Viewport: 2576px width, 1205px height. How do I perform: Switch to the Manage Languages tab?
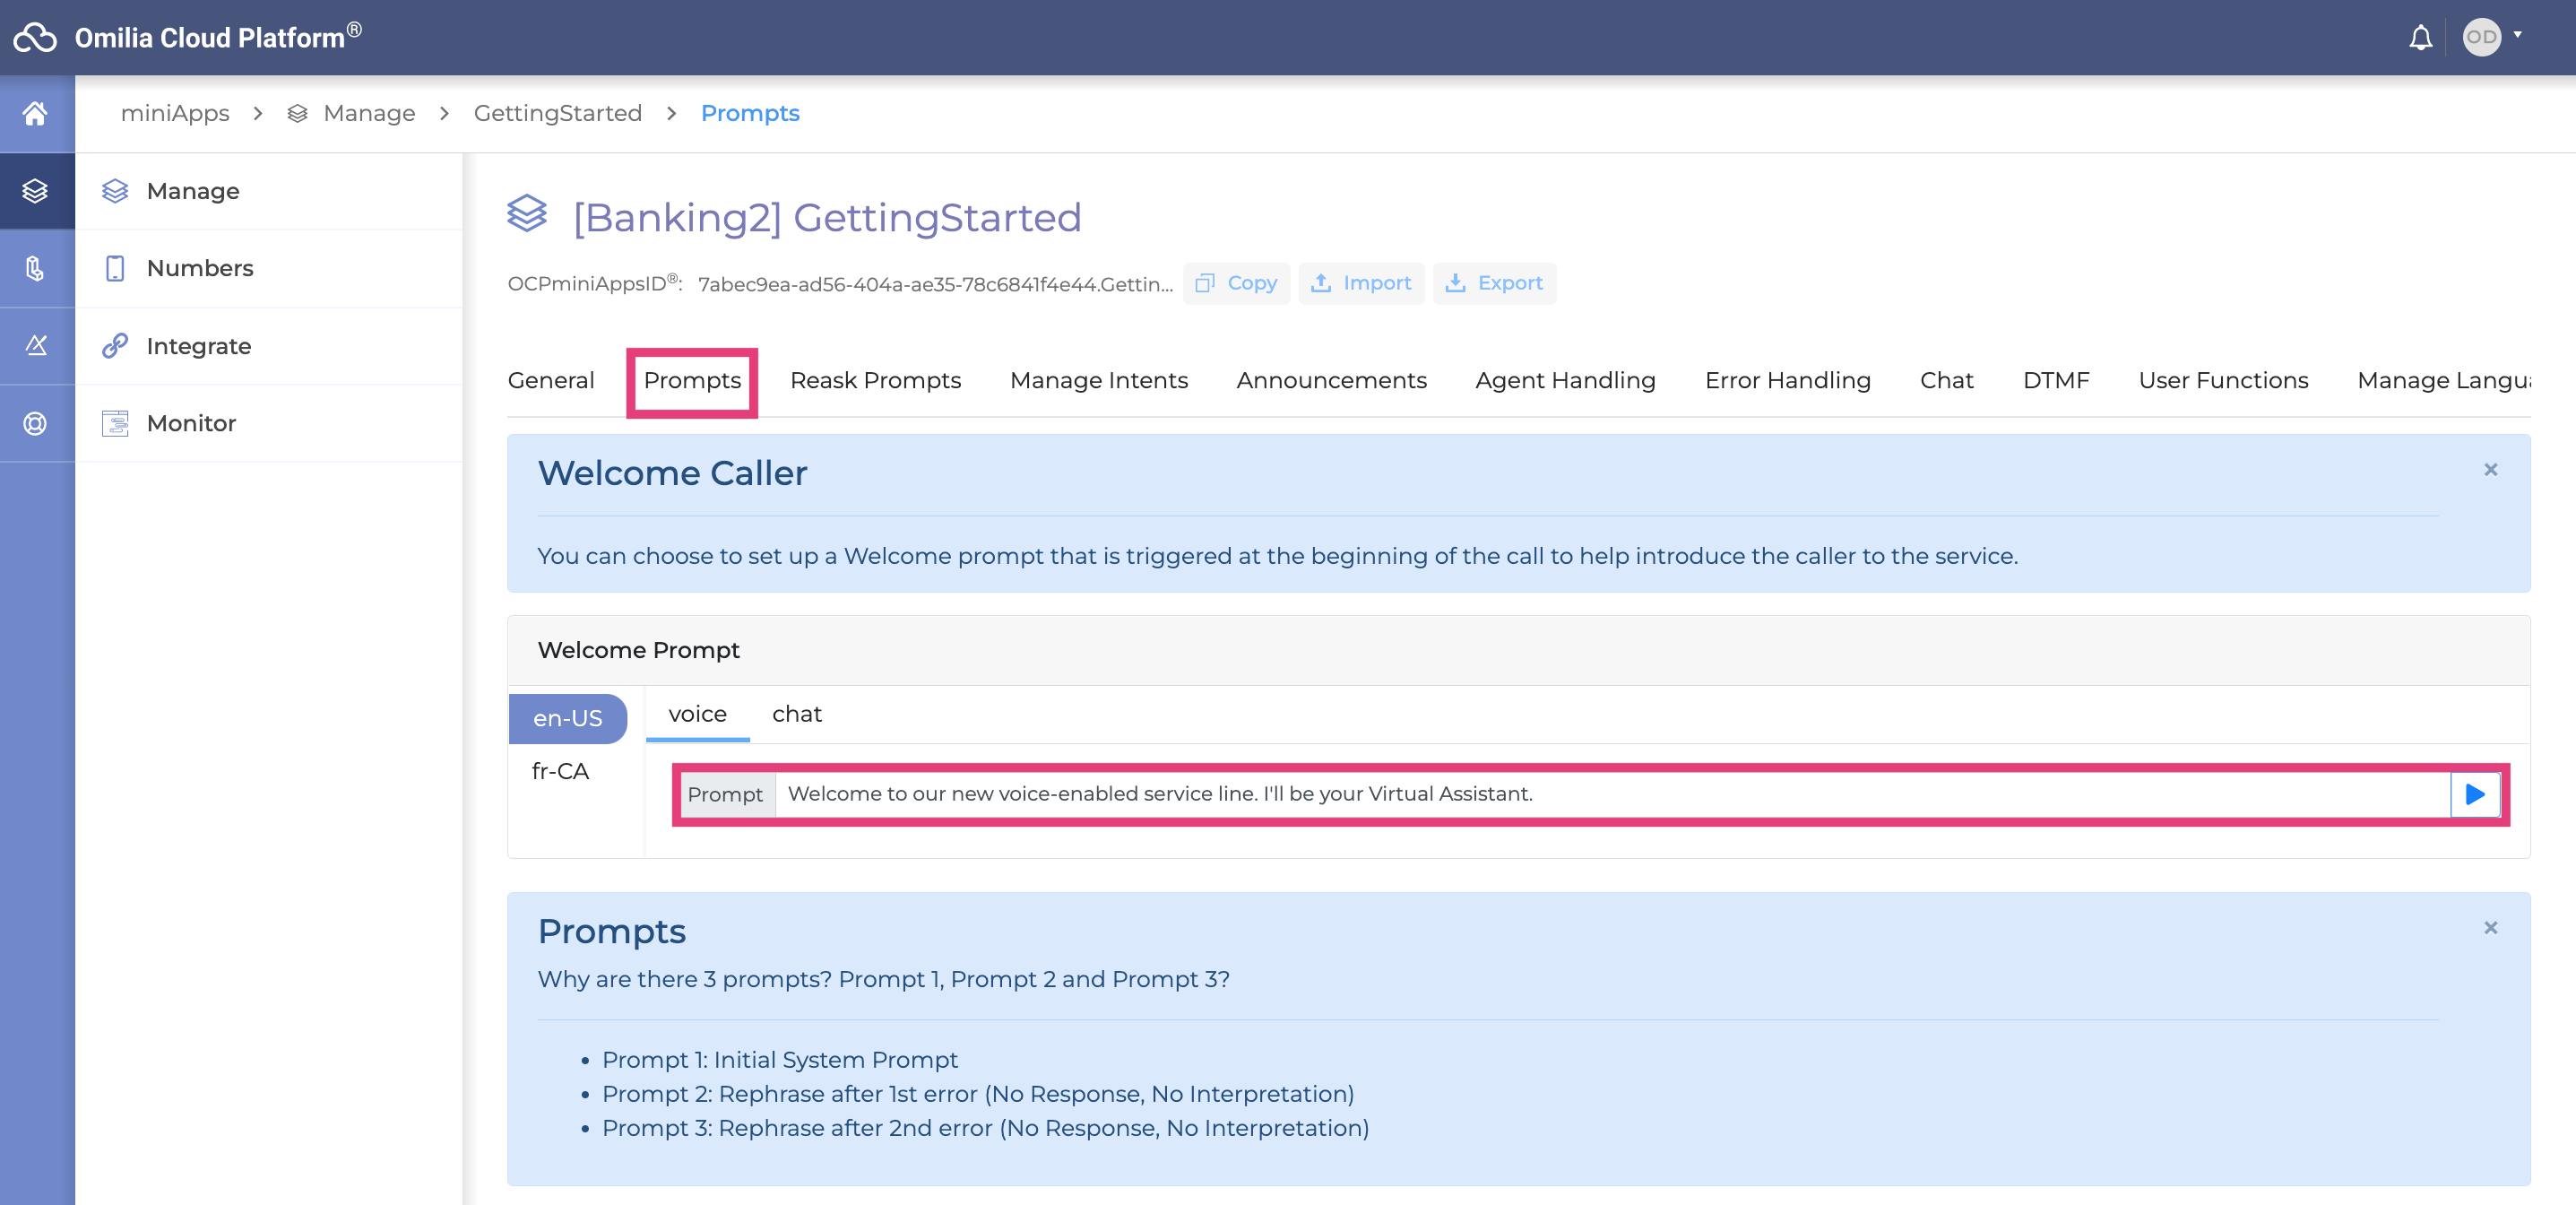(2444, 380)
